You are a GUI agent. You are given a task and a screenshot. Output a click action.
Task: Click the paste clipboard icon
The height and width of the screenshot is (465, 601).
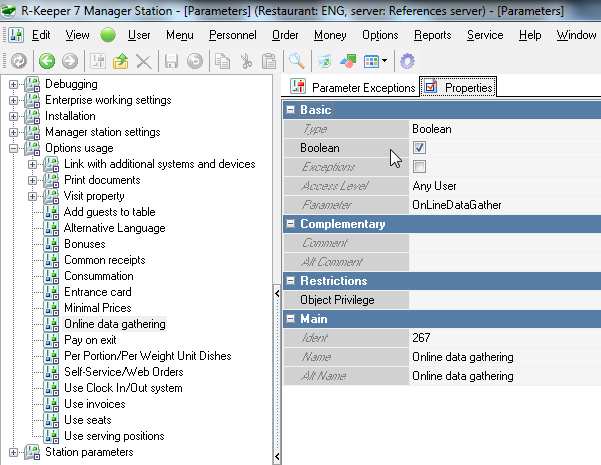click(x=269, y=61)
